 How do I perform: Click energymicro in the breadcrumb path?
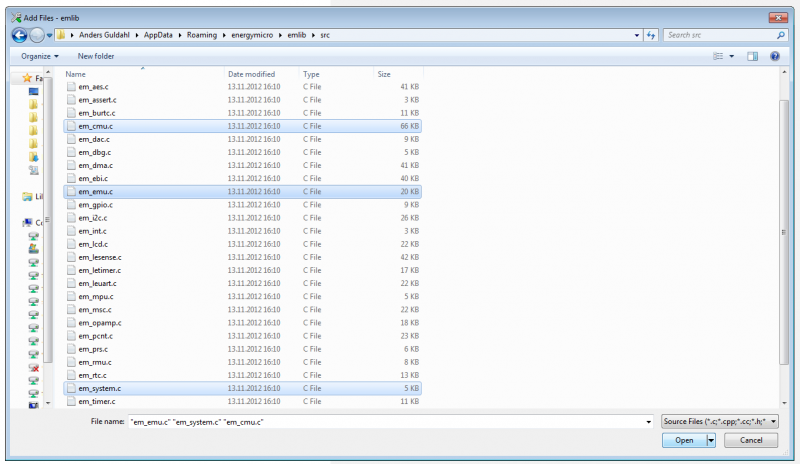click(252, 35)
